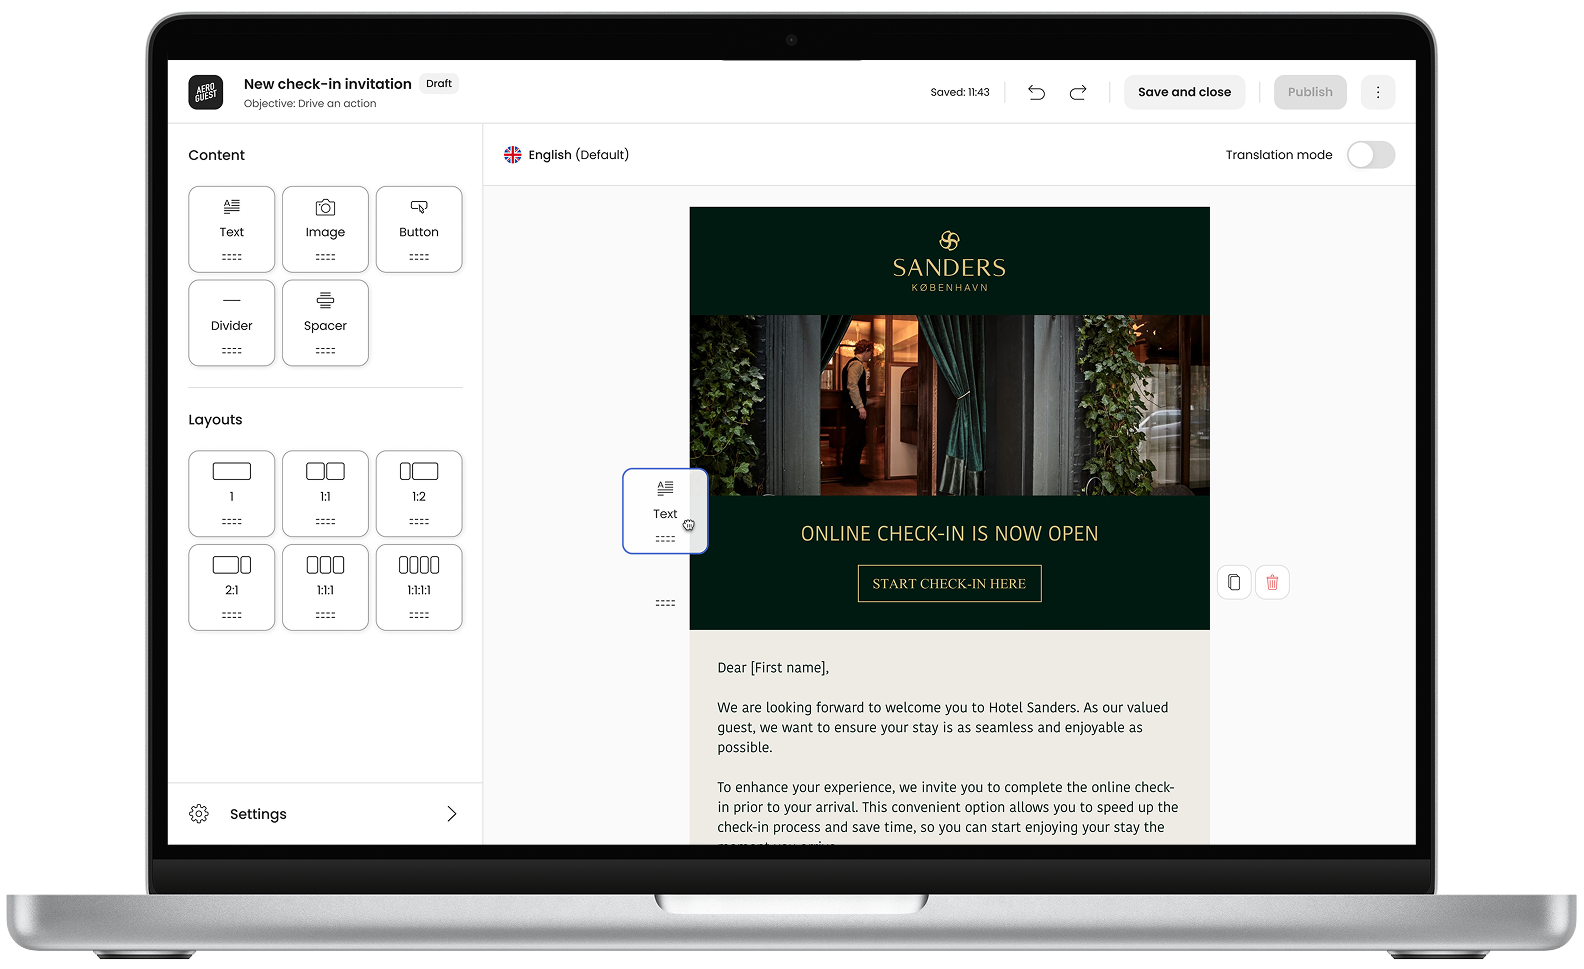Image resolution: width=1584 pixels, height=969 pixels.
Task: Click the settings gear icon
Action: [x=199, y=814]
